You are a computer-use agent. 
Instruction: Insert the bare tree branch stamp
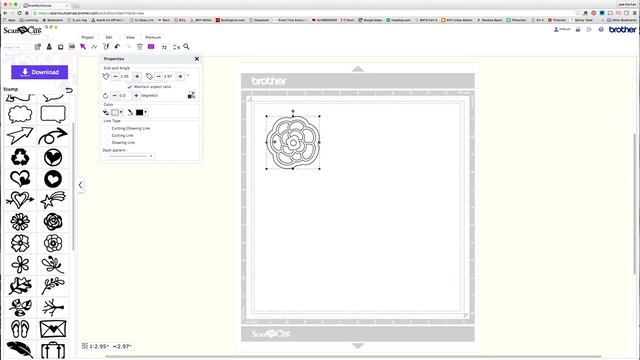pos(53,307)
